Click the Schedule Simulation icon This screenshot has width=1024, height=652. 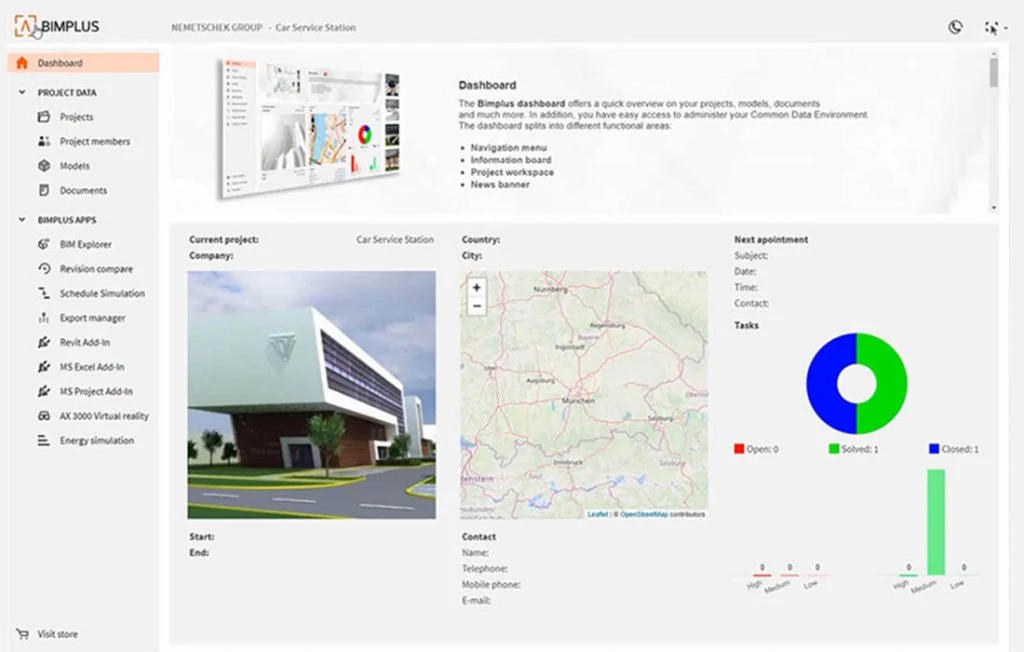point(44,293)
